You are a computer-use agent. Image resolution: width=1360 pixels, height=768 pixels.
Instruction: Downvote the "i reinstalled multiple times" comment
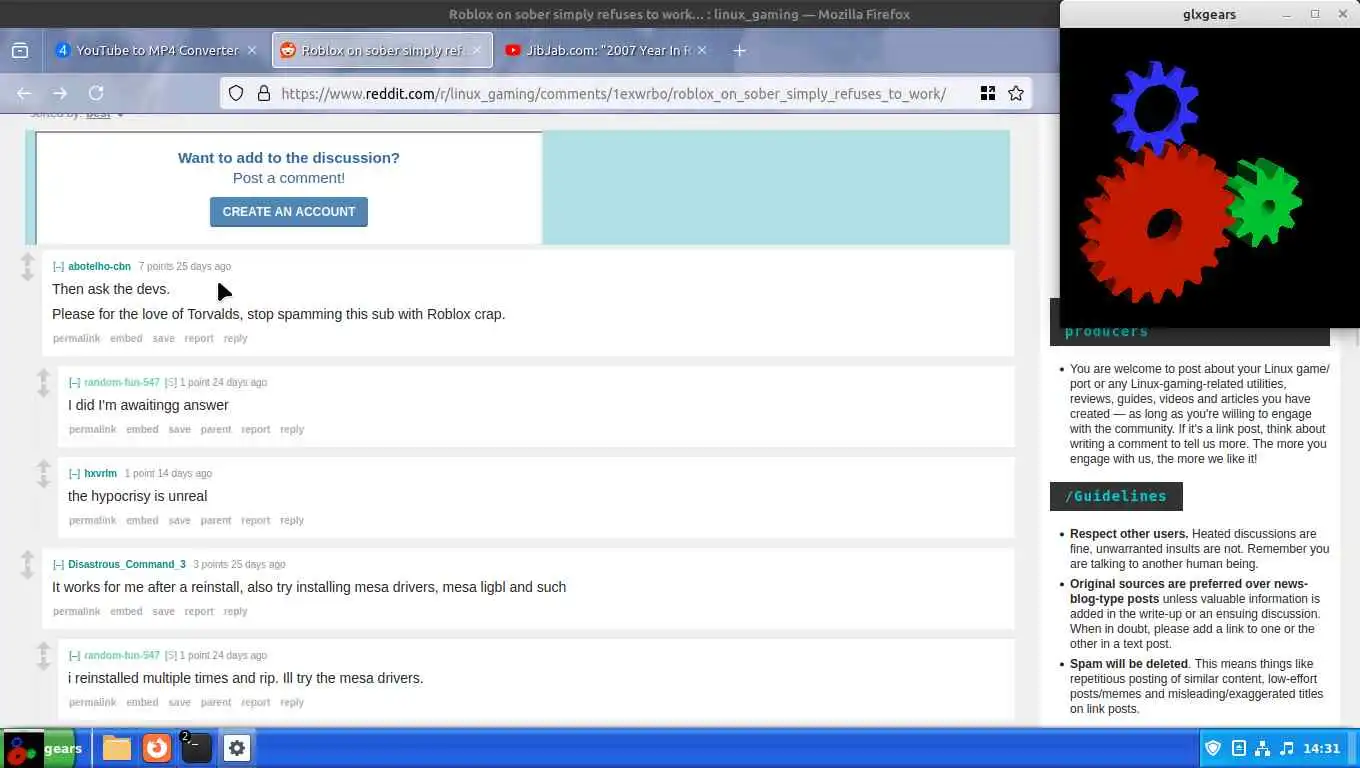[44, 663]
